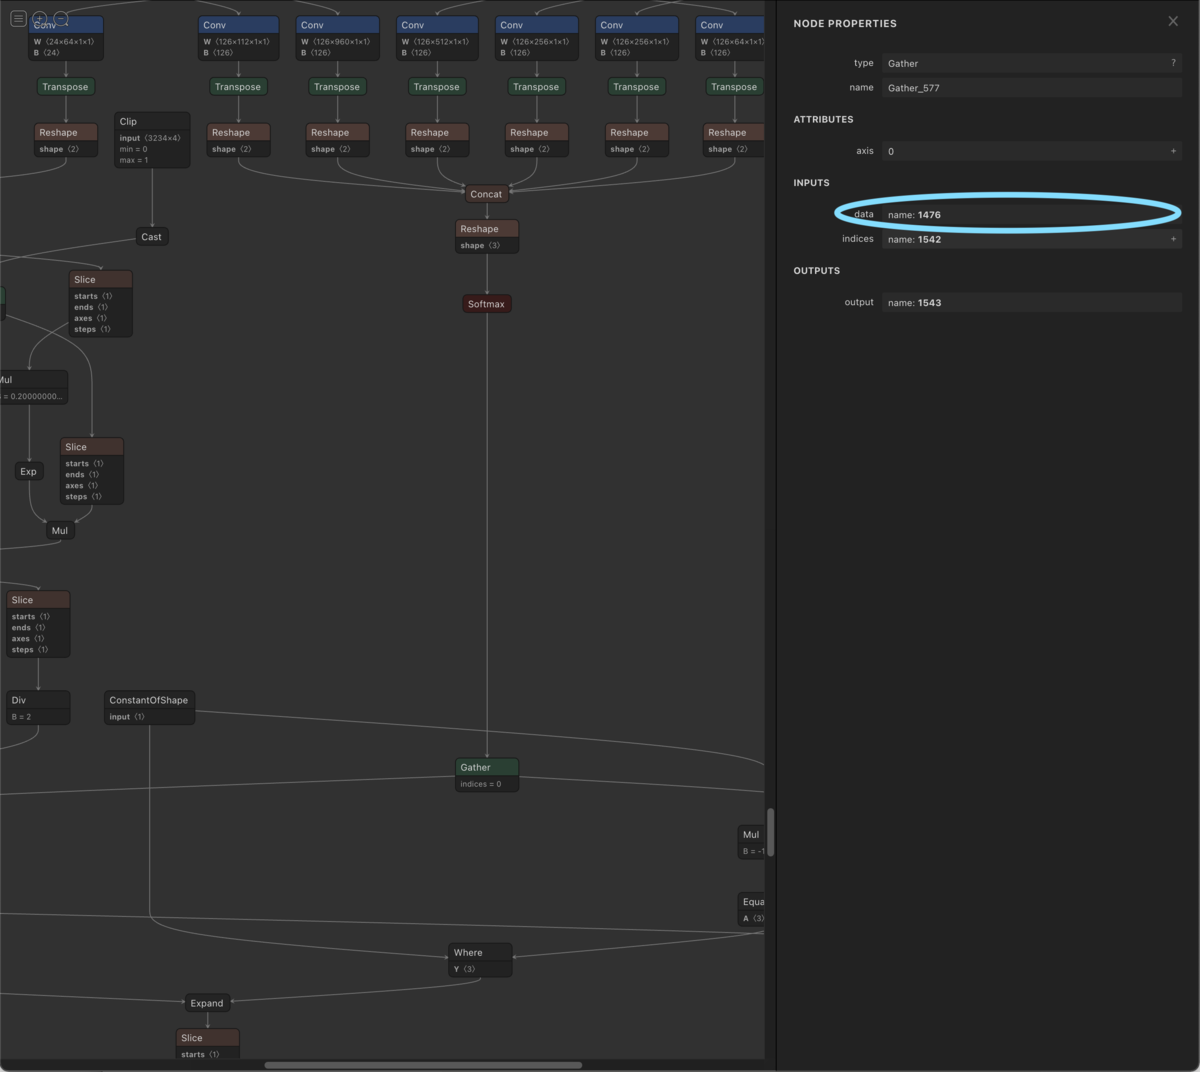Select the Transpose node under the 24×64 Conv
The width and height of the screenshot is (1200, 1072).
click(x=65, y=87)
